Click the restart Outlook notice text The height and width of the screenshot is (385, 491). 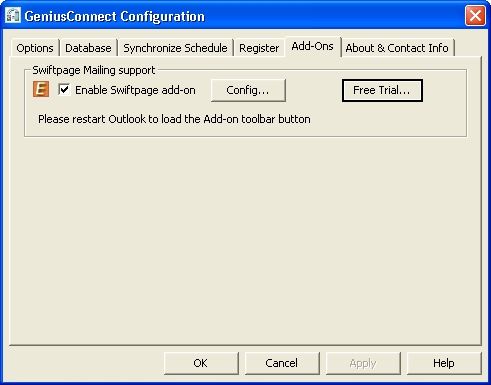(x=174, y=119)
